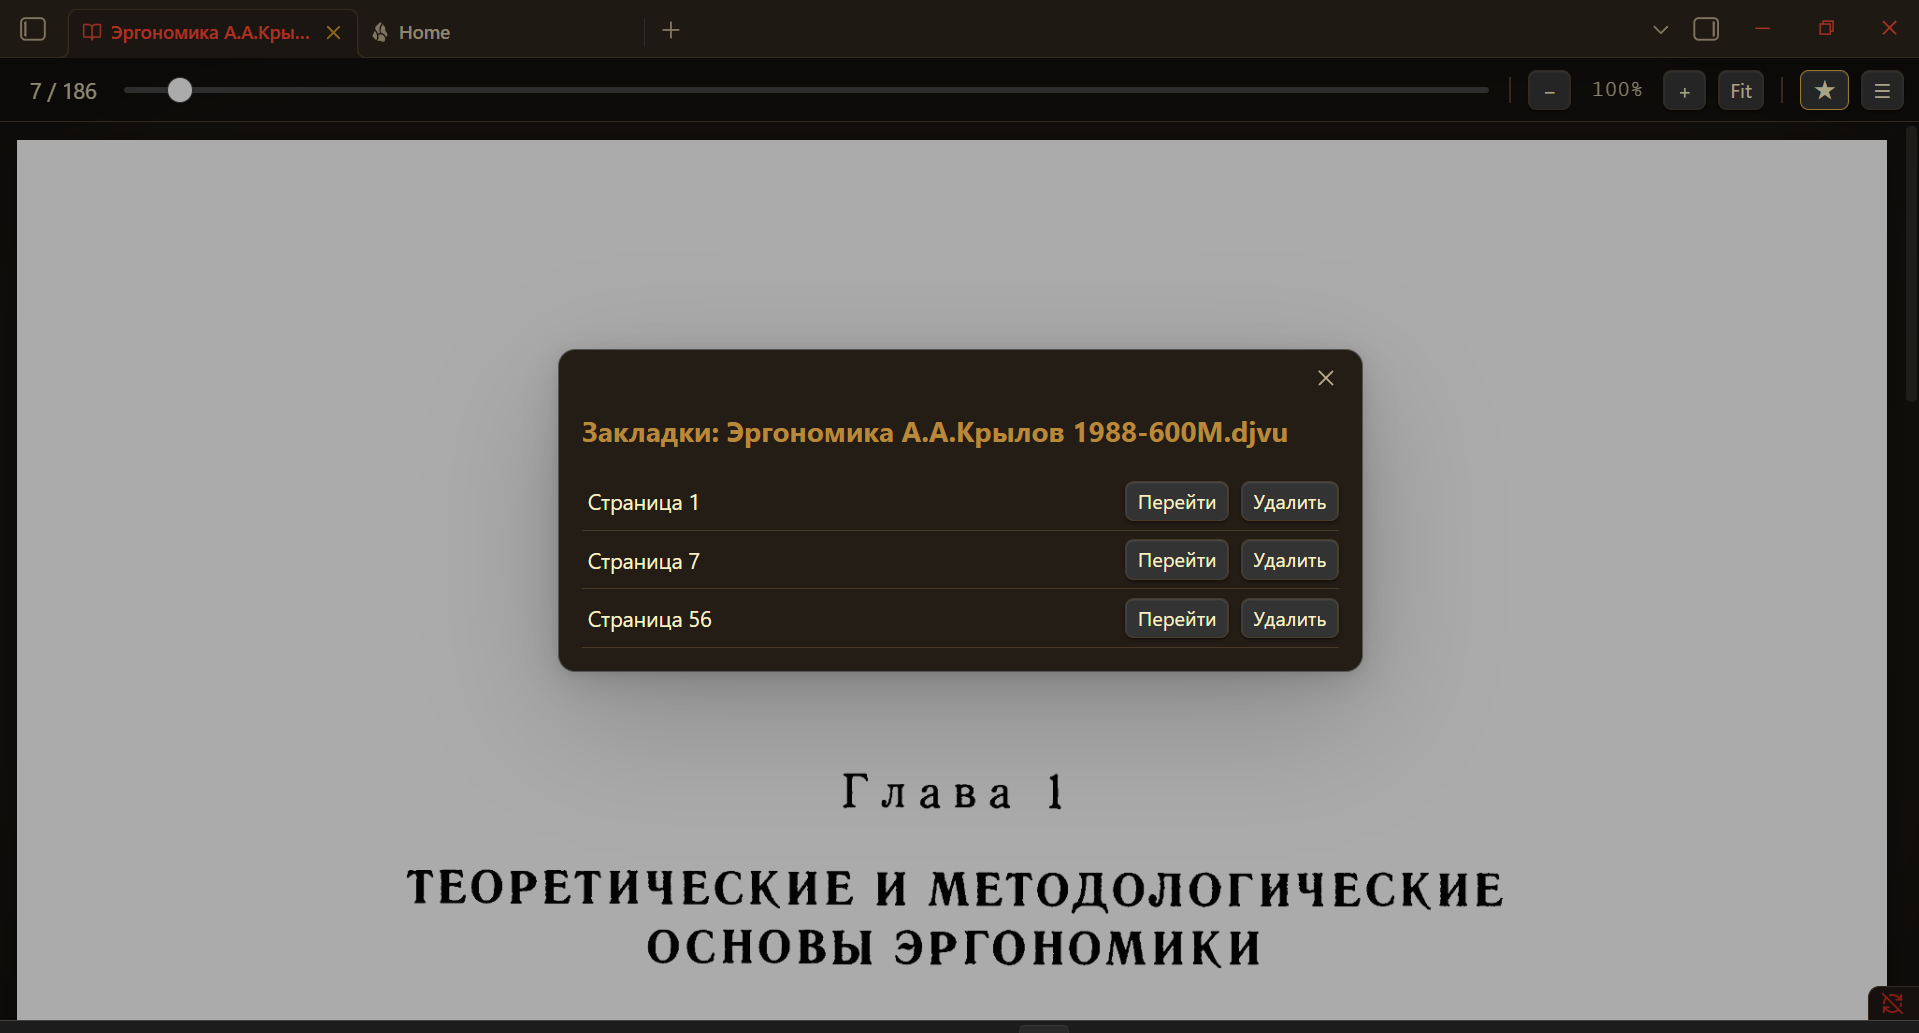Delete bookmark Страница 7

click(x=1289, y=560)
